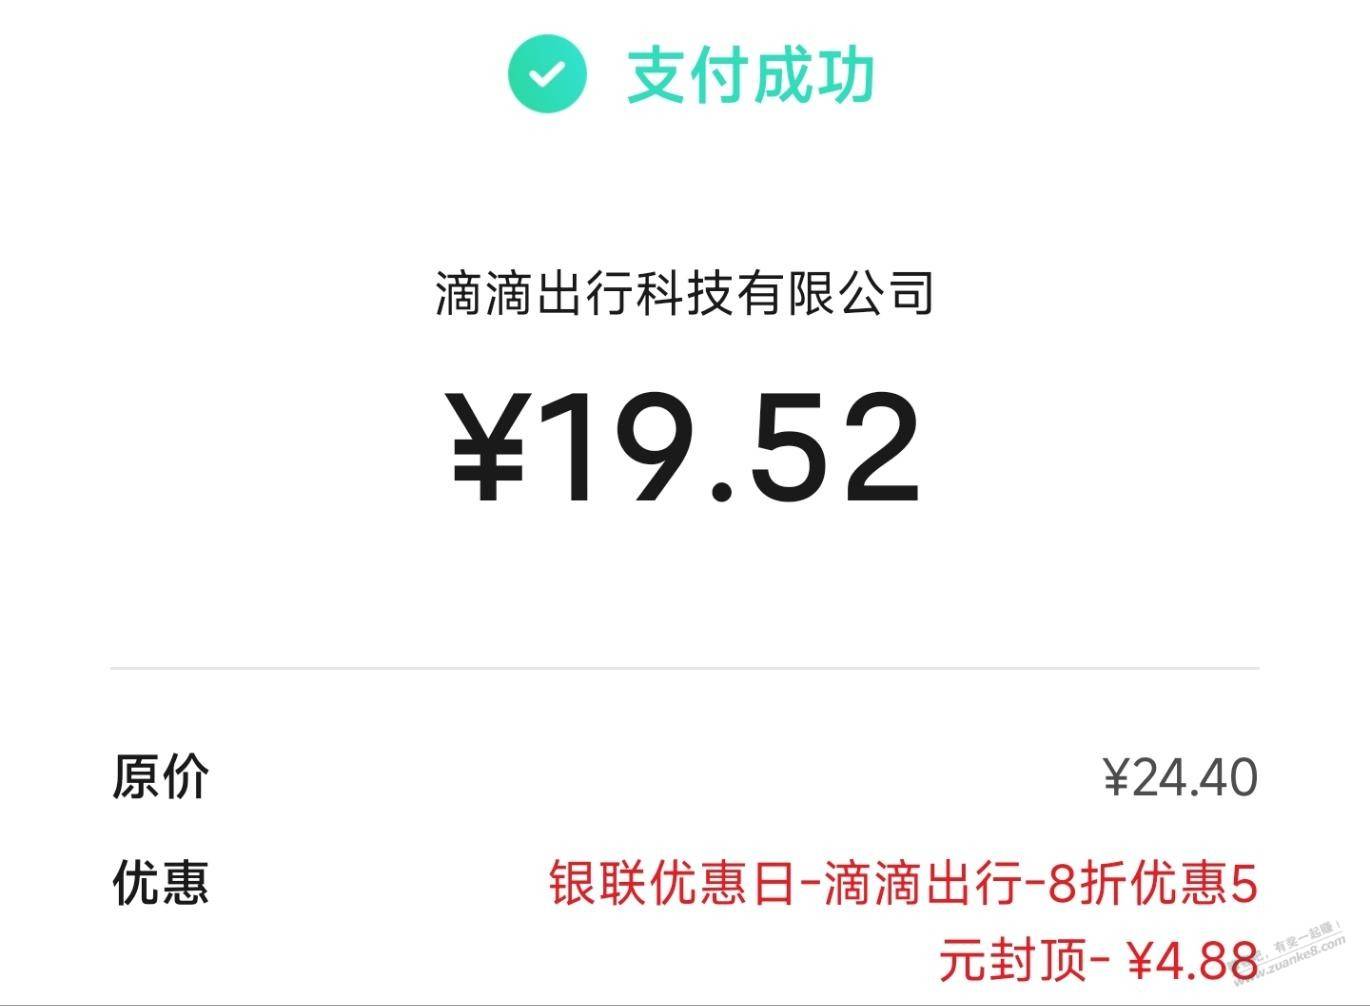Tap the 支付成功 heading text

(750, 75)
